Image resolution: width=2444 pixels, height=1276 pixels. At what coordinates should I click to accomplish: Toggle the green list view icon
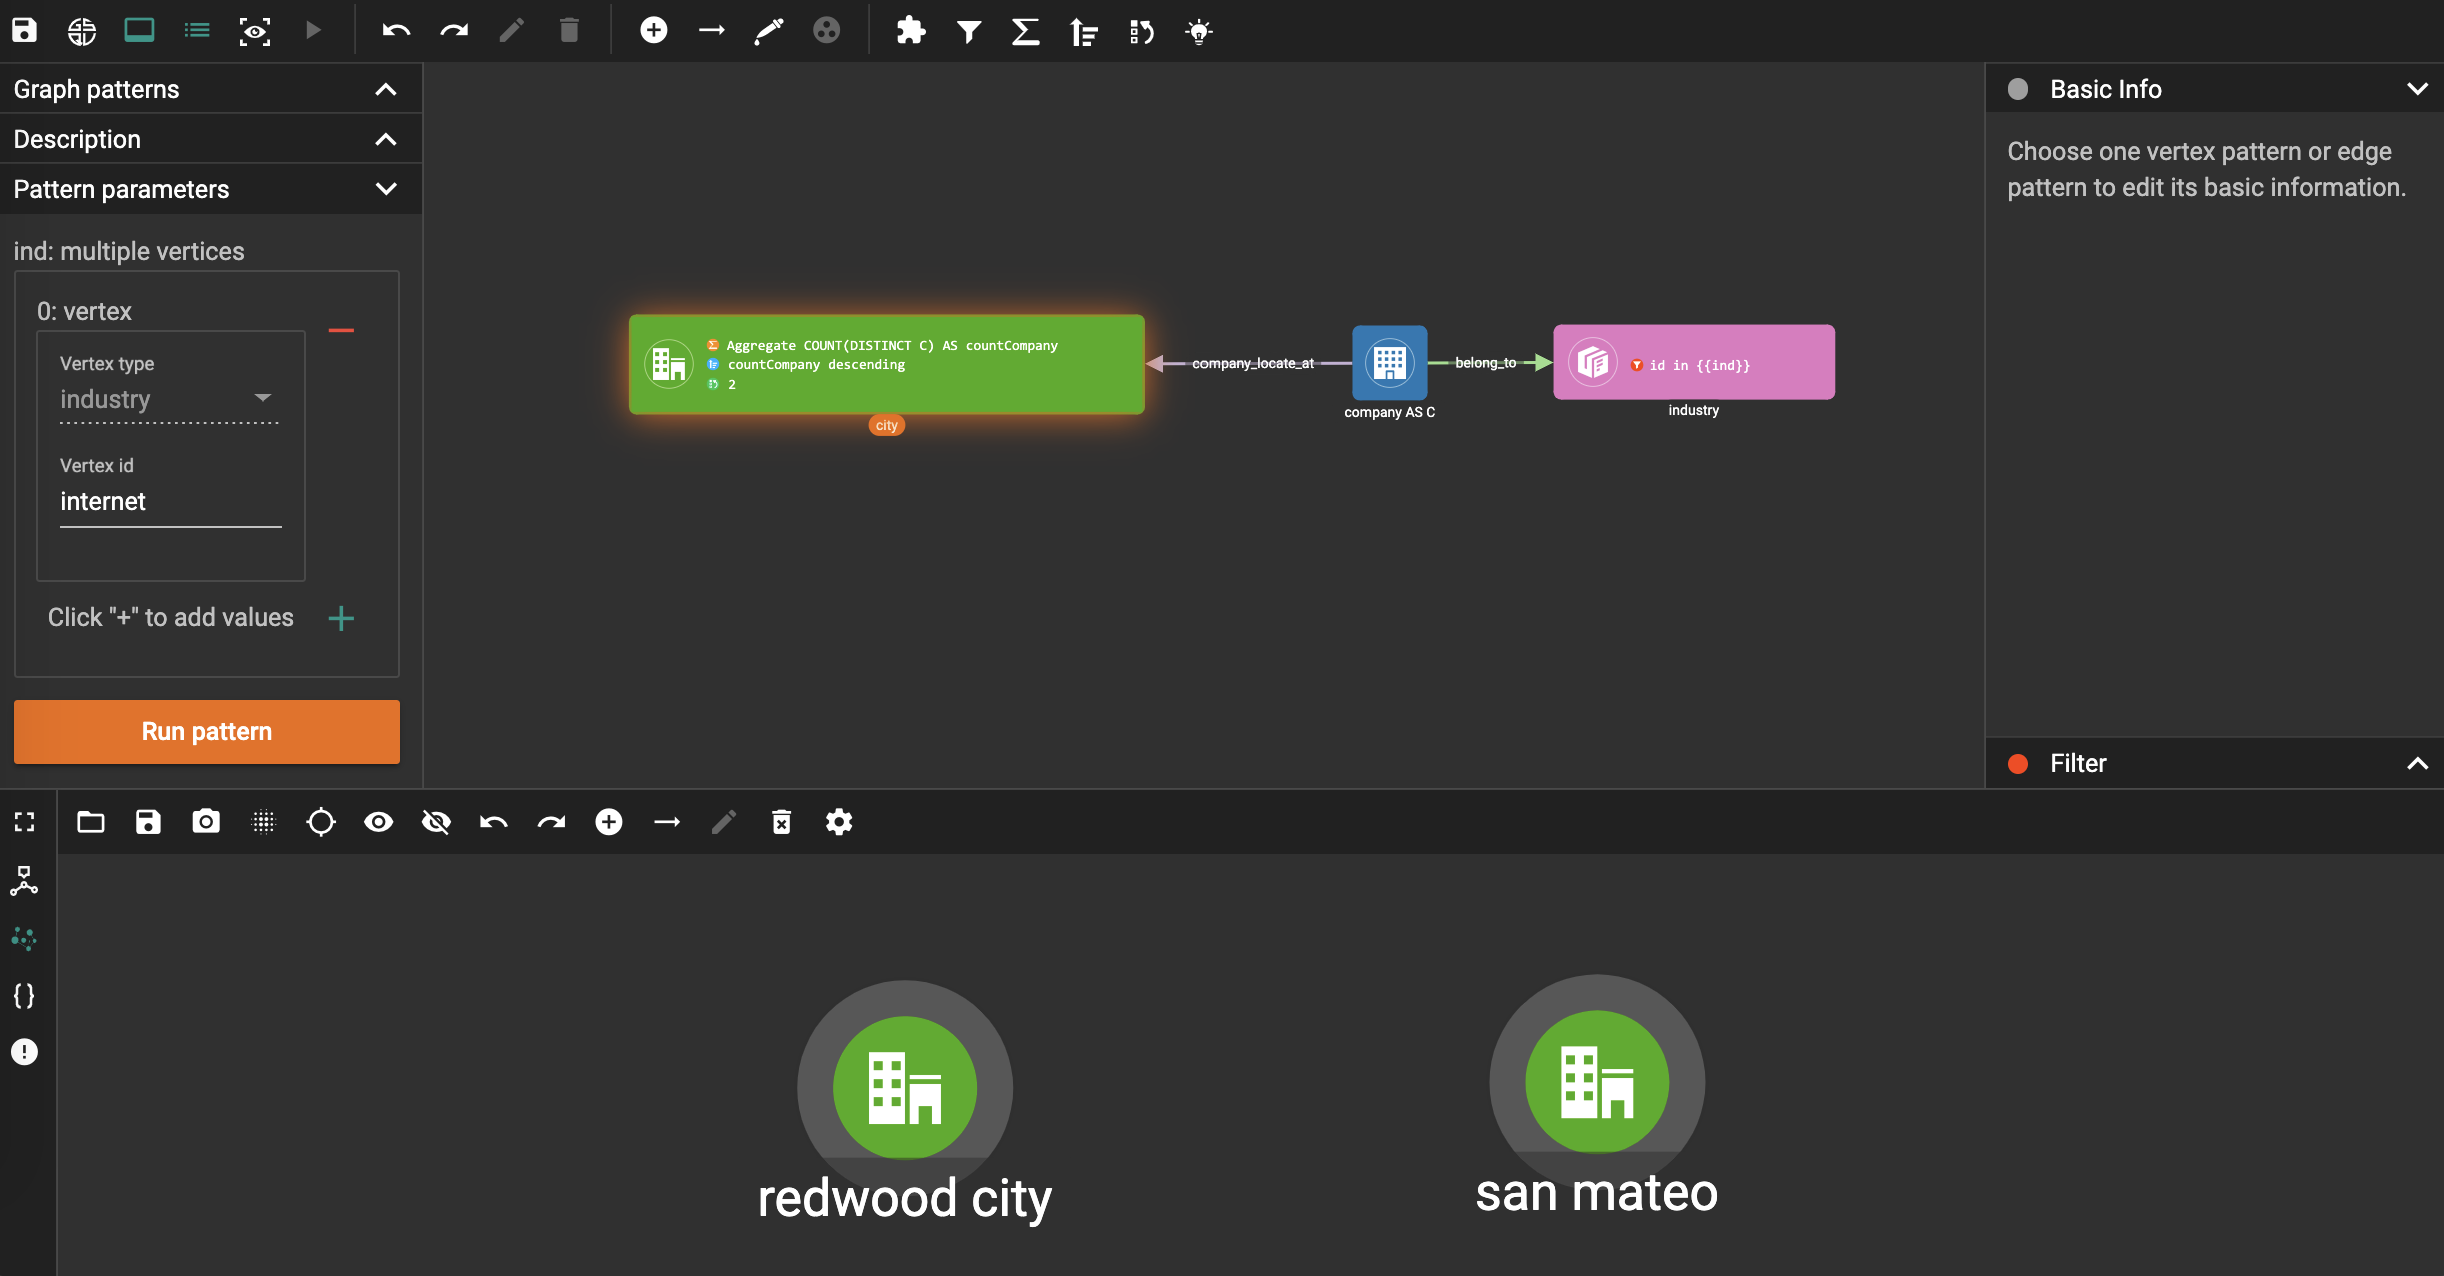[197, 30]
